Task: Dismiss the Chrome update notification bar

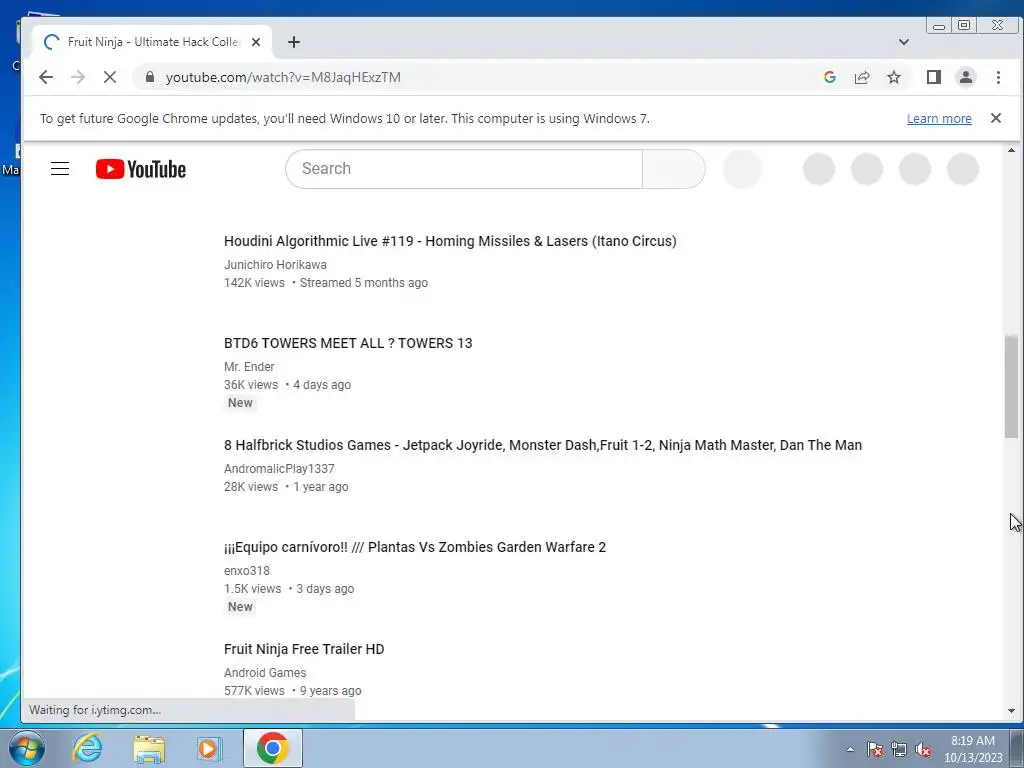Action: pyautogui.click(x=995, y=118)
